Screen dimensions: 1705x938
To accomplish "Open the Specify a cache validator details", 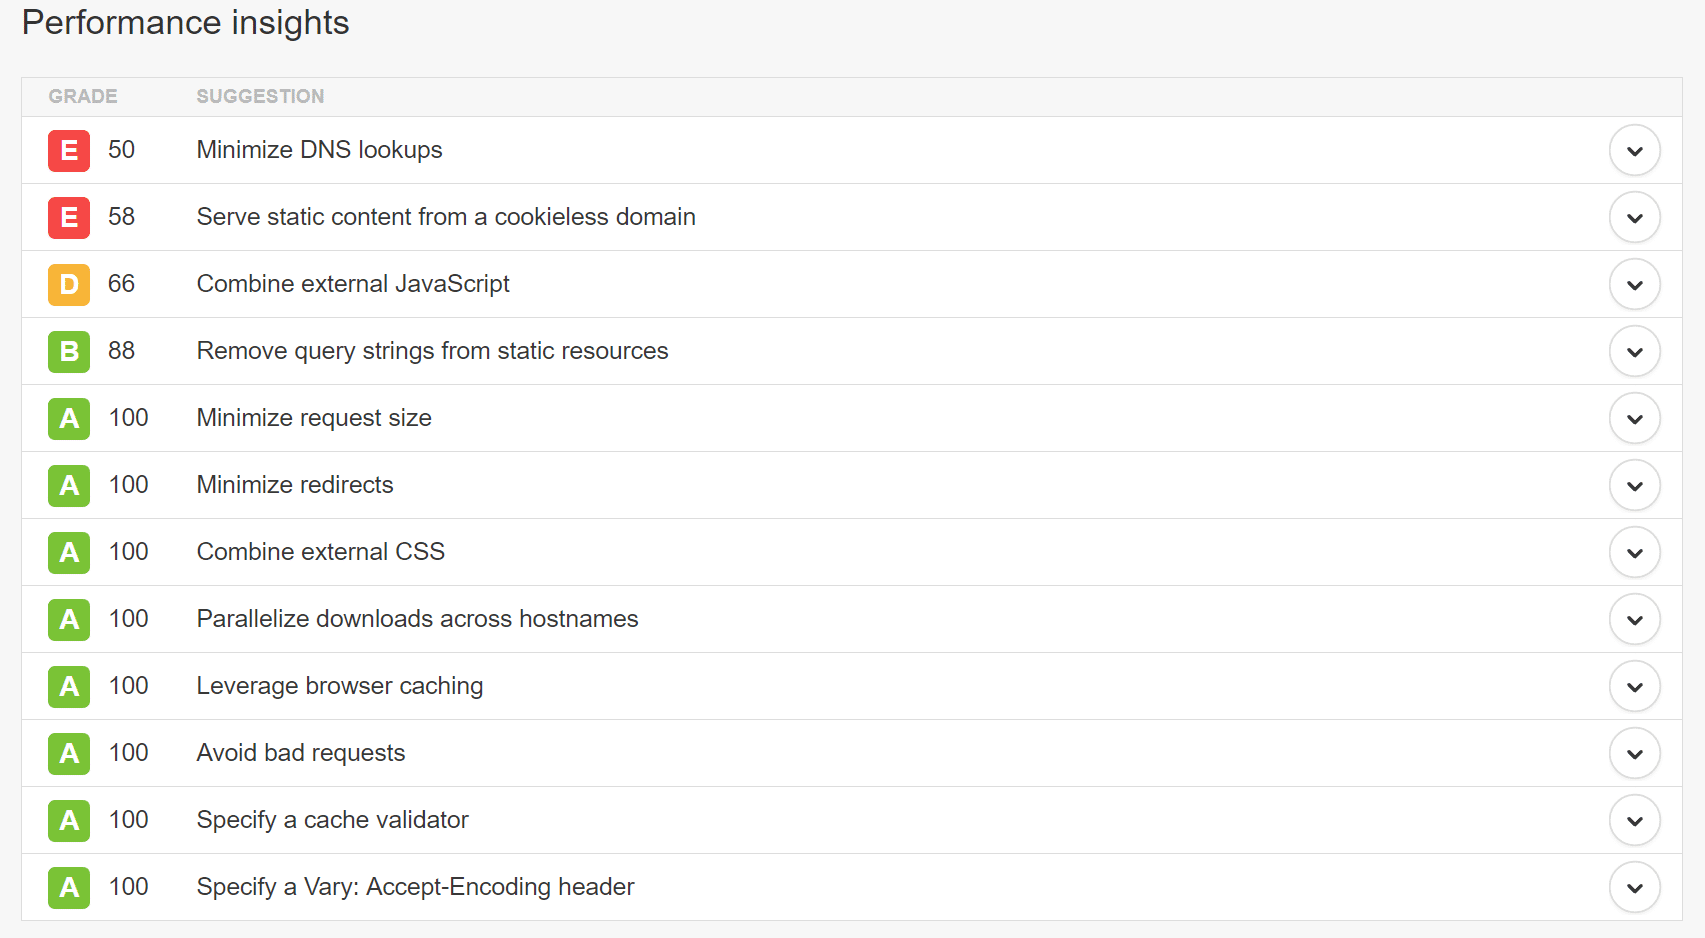I will (x=1635, y=820).
